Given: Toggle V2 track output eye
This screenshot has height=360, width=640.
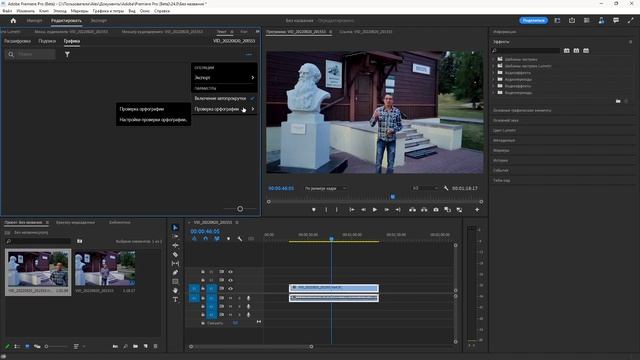Looking at the screenshot, I should pos(231,280).
